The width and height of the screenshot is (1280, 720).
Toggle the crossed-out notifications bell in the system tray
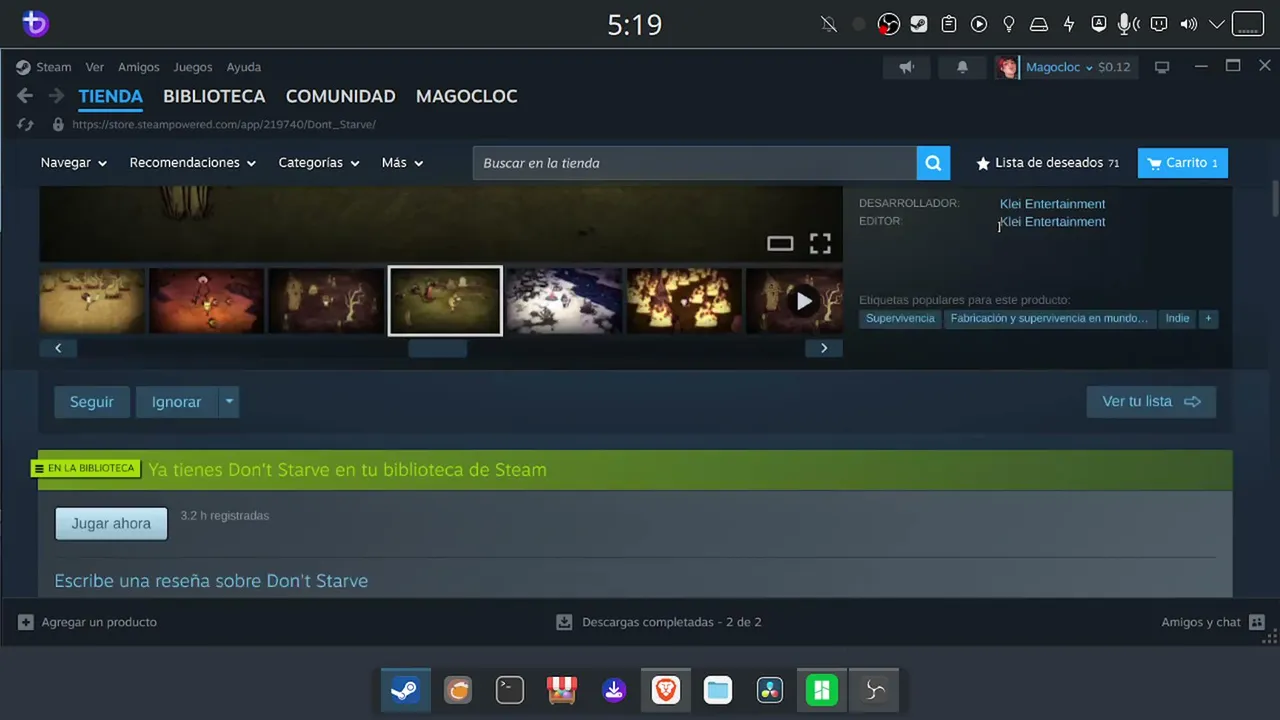829,24
